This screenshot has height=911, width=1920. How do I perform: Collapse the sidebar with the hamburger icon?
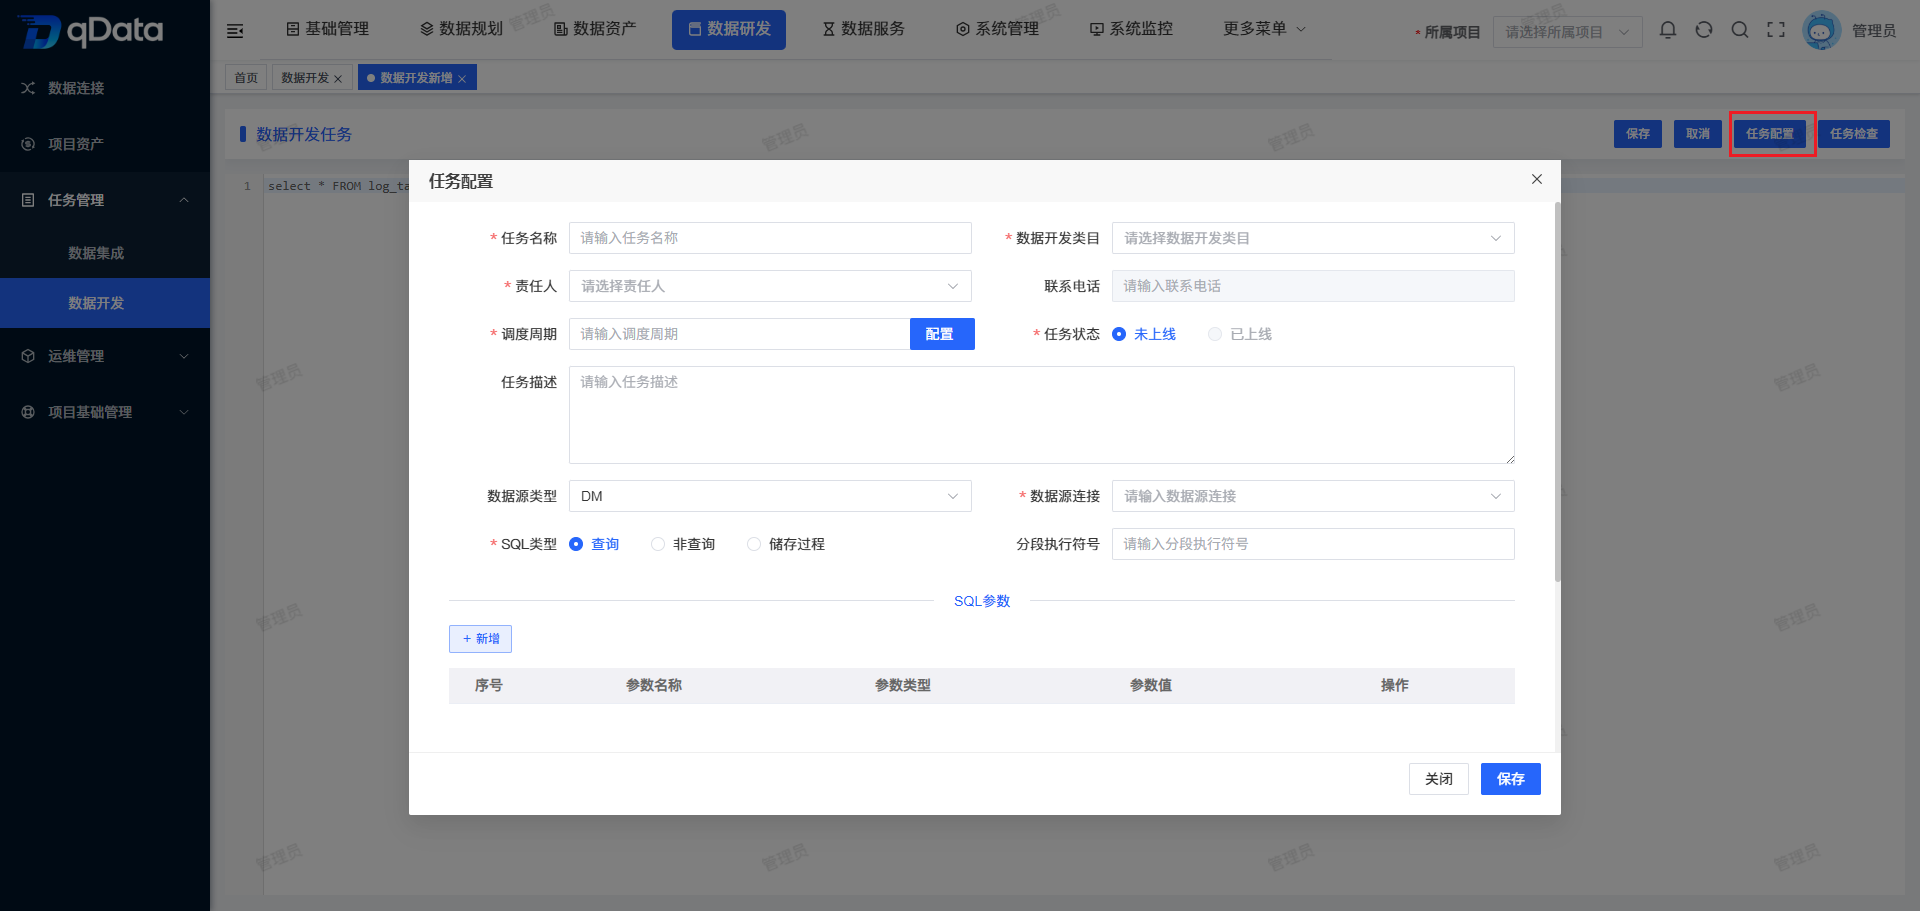coord(235,31)
